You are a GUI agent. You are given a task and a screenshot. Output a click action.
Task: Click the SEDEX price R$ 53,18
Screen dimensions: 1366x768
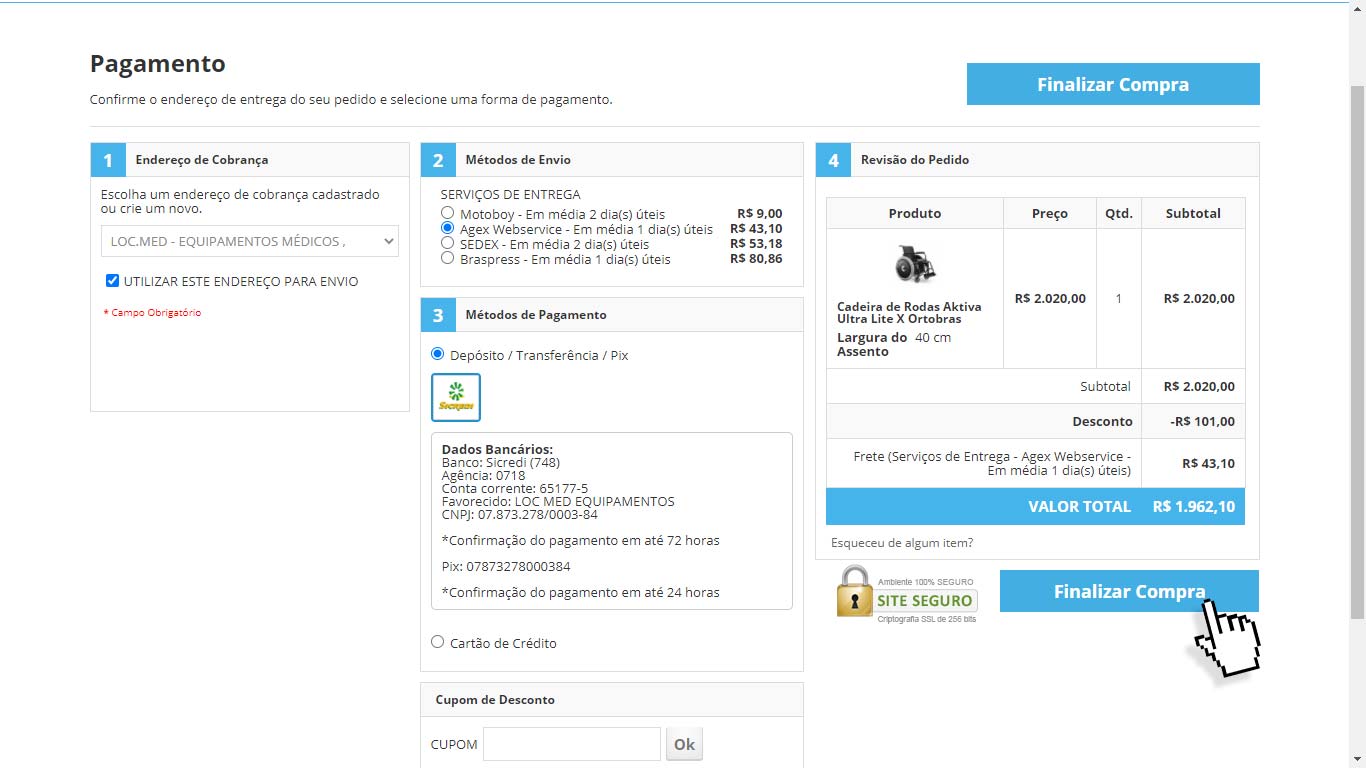pos(756,244)
